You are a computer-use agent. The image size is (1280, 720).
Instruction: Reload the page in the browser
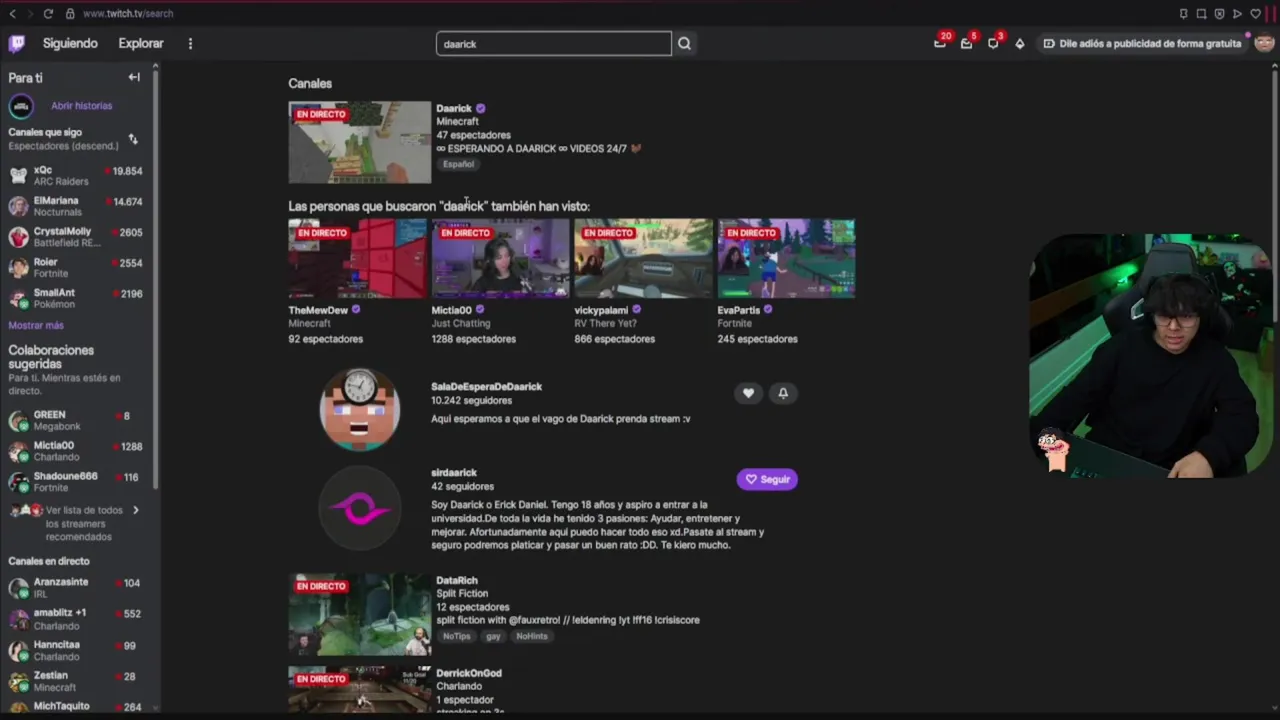pyautogui.click(x=47, y=14)
